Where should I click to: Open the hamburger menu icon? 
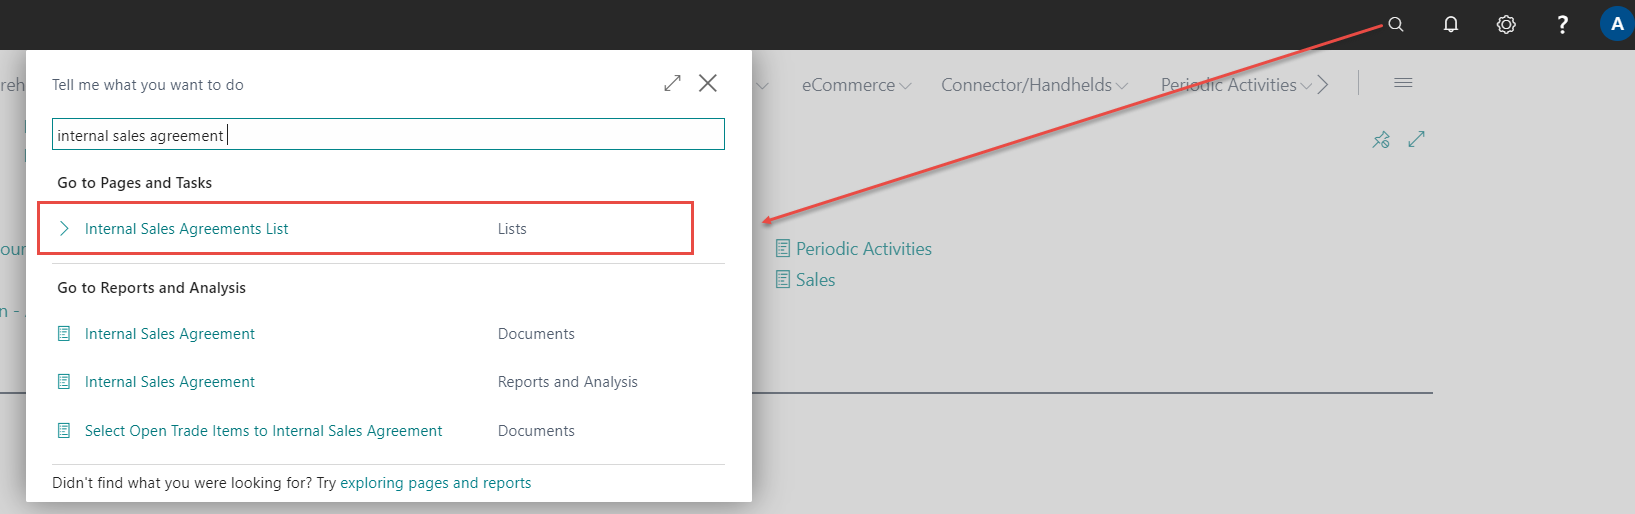(x=1403, y=83)
